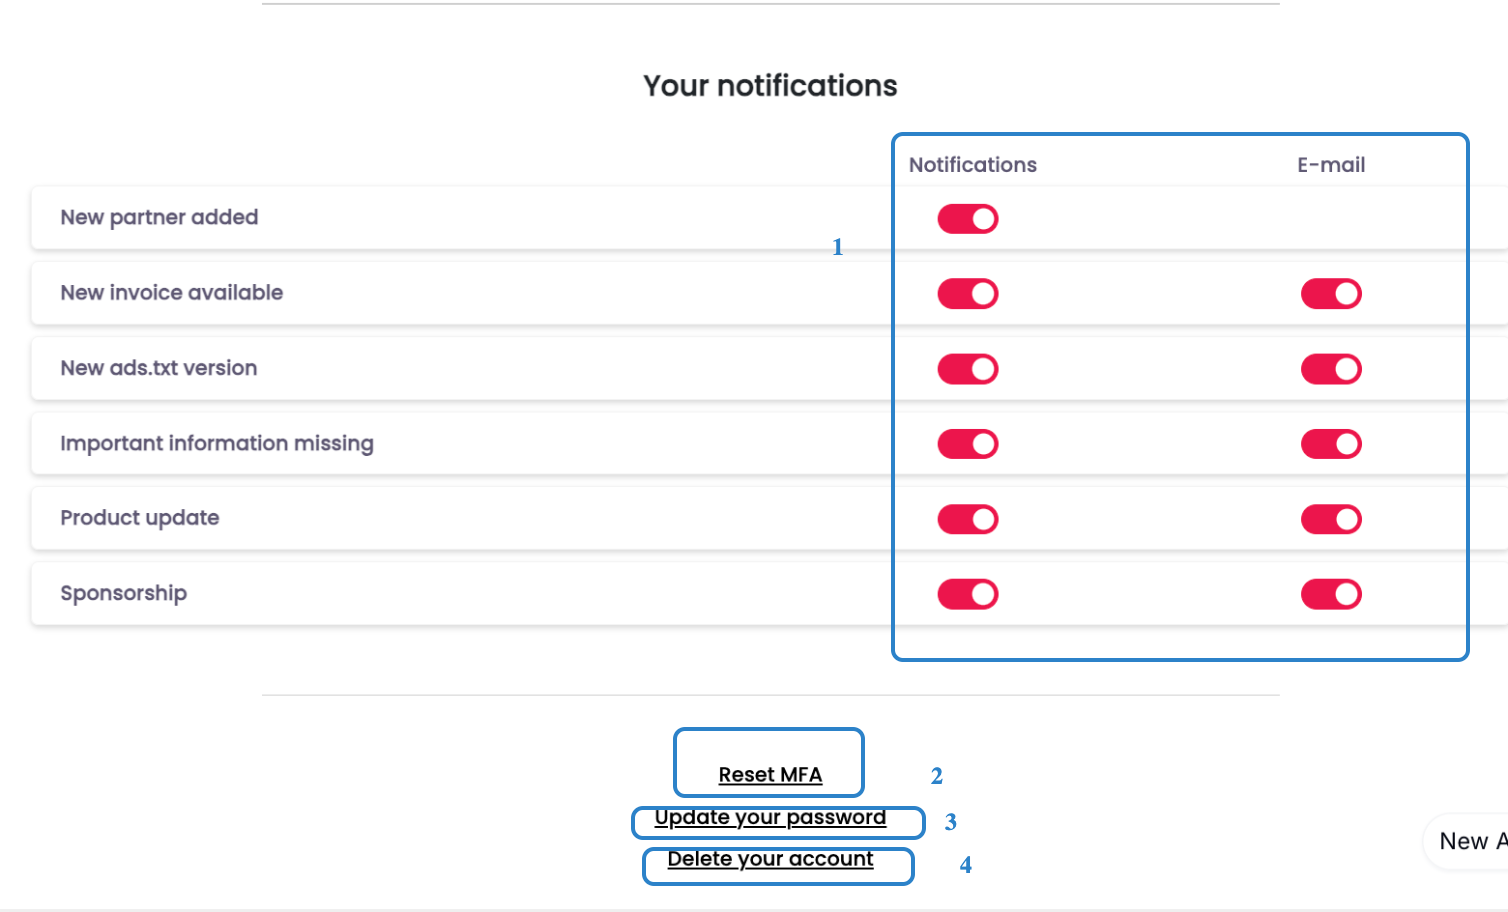The height and width of the screenshot is (912, 1508).
Task: Click the Notifications column header
Action: tap(972, 165)
